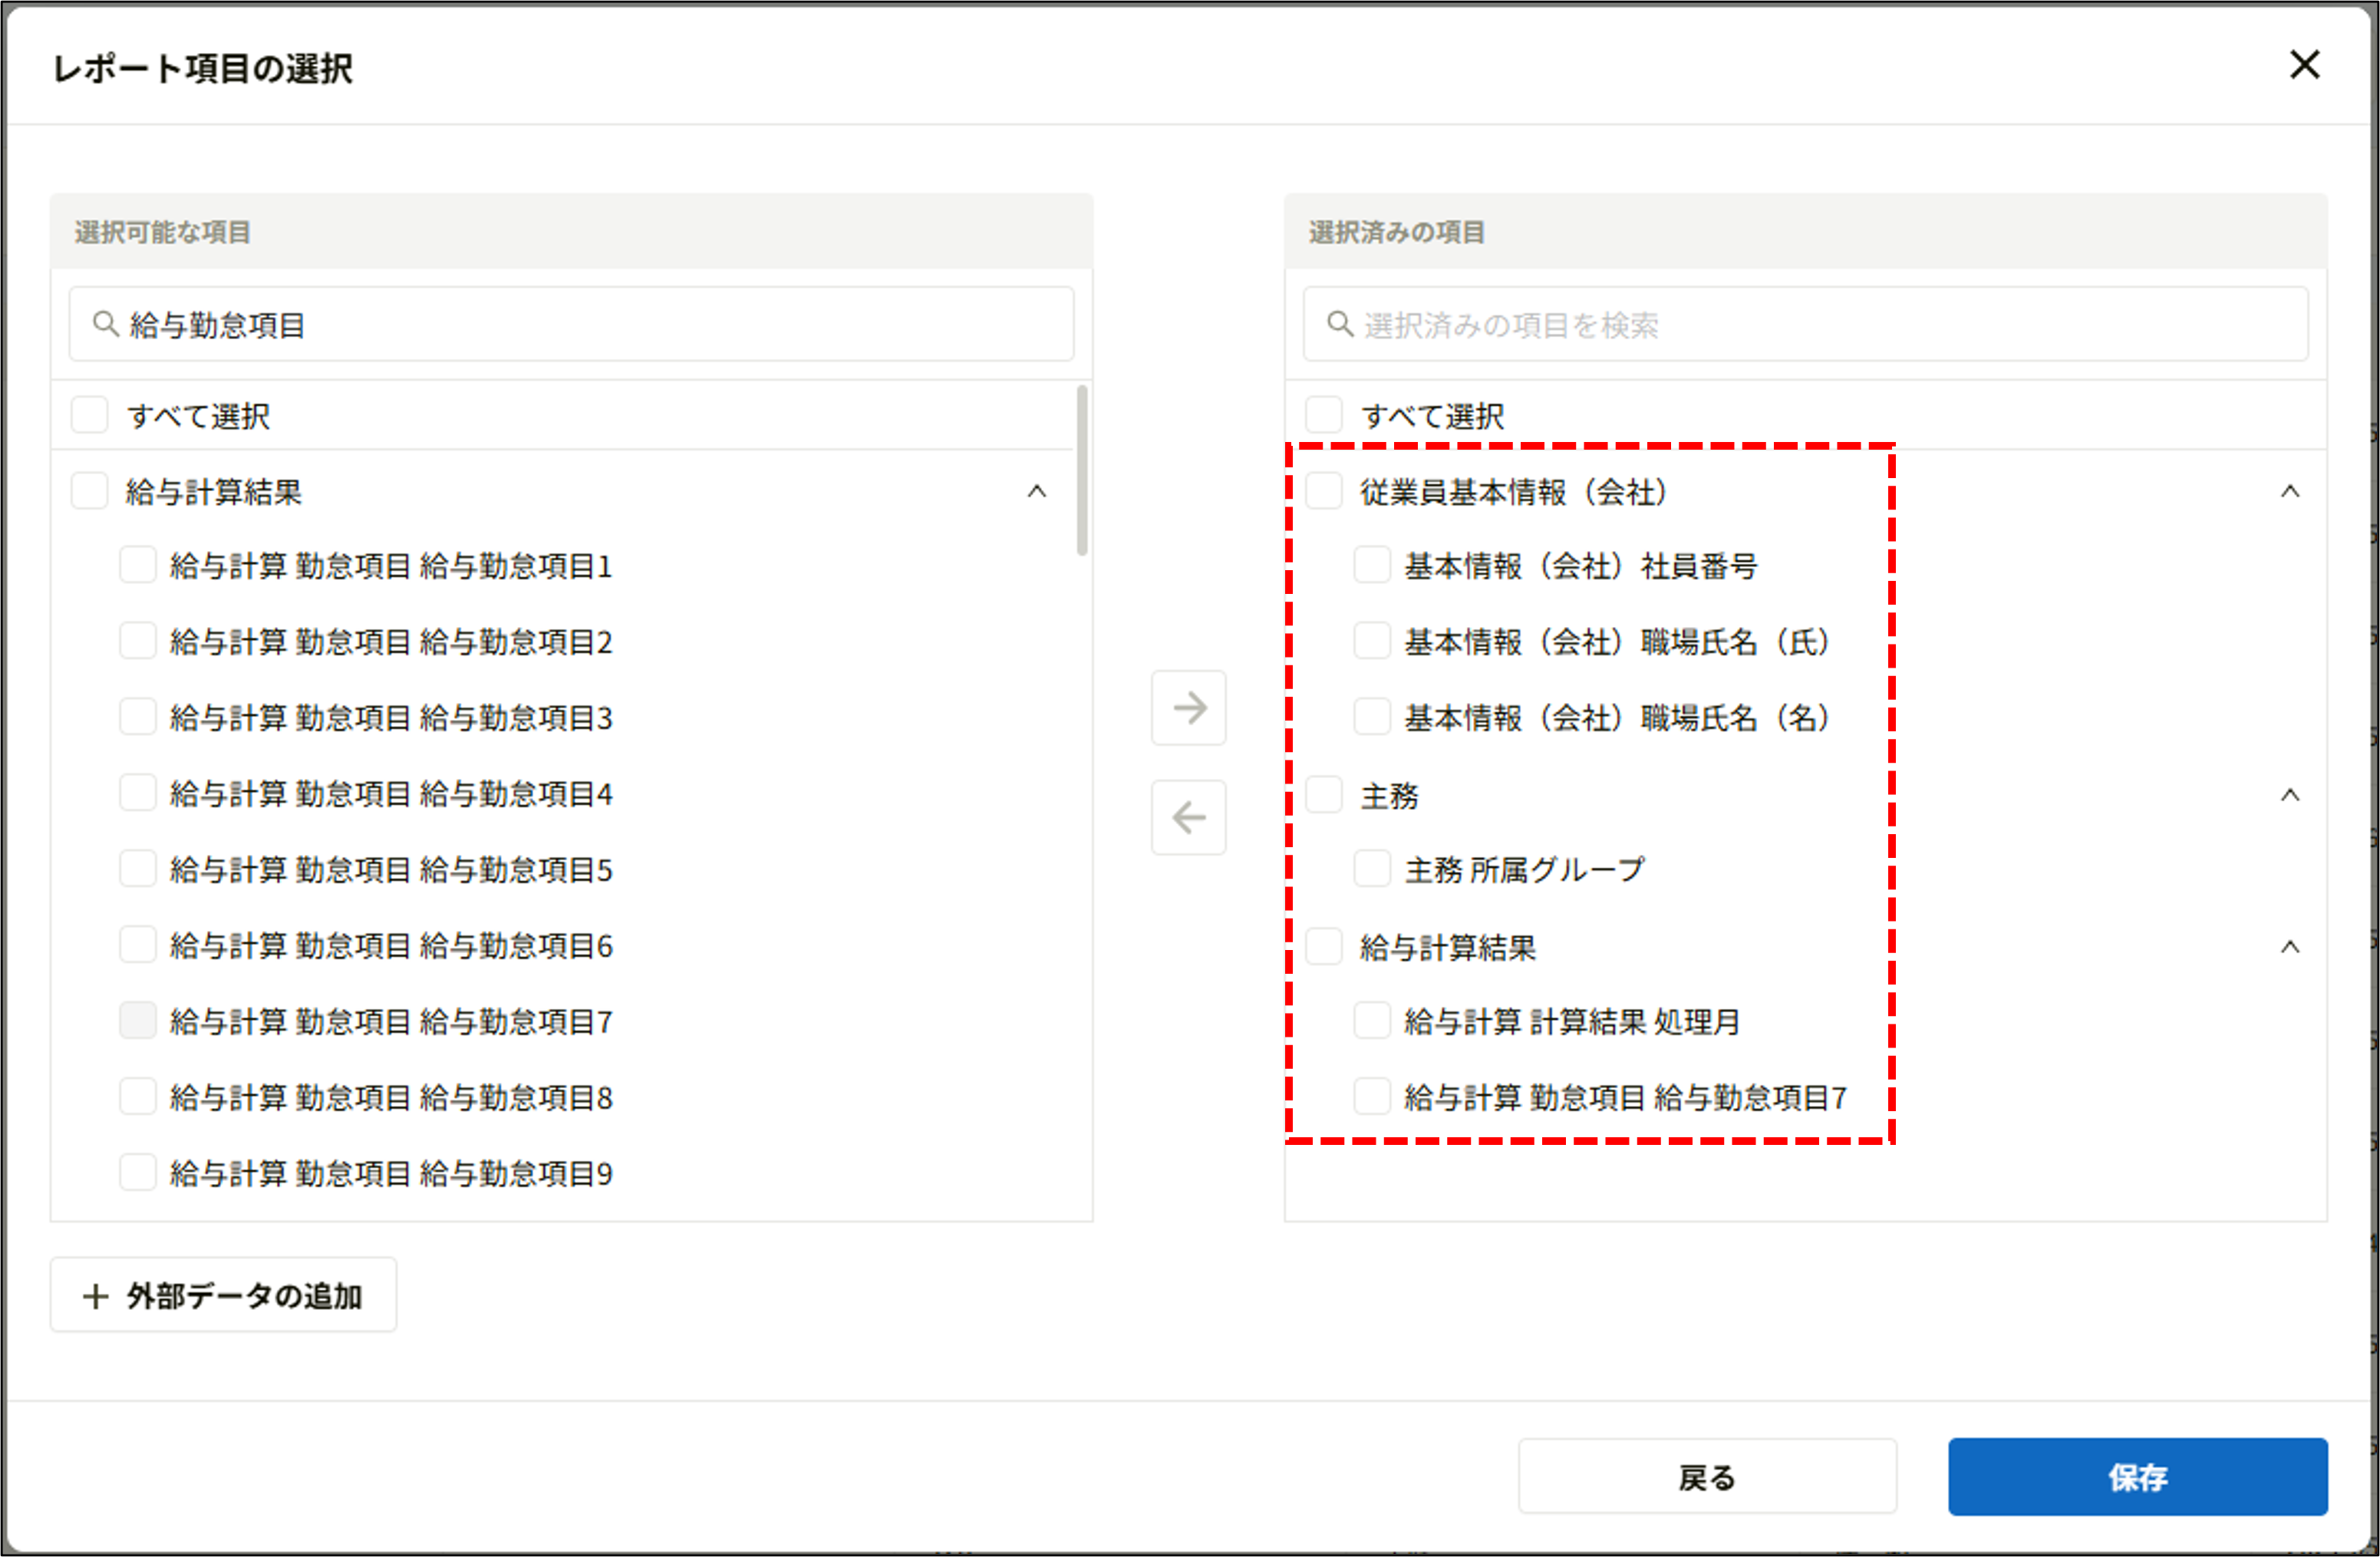Screen dimensions: 2380x1557
Task: Click the plus icon for 外部データの追加
Action: pos(96,1296)
